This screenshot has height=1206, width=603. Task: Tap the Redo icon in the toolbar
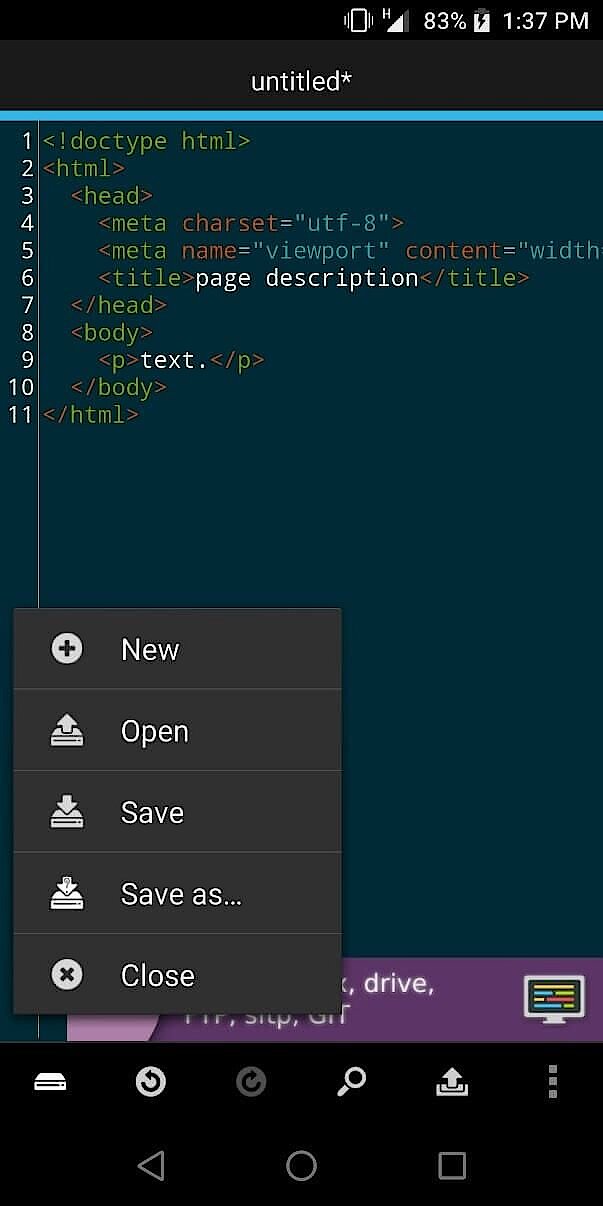click(251, 1081)
